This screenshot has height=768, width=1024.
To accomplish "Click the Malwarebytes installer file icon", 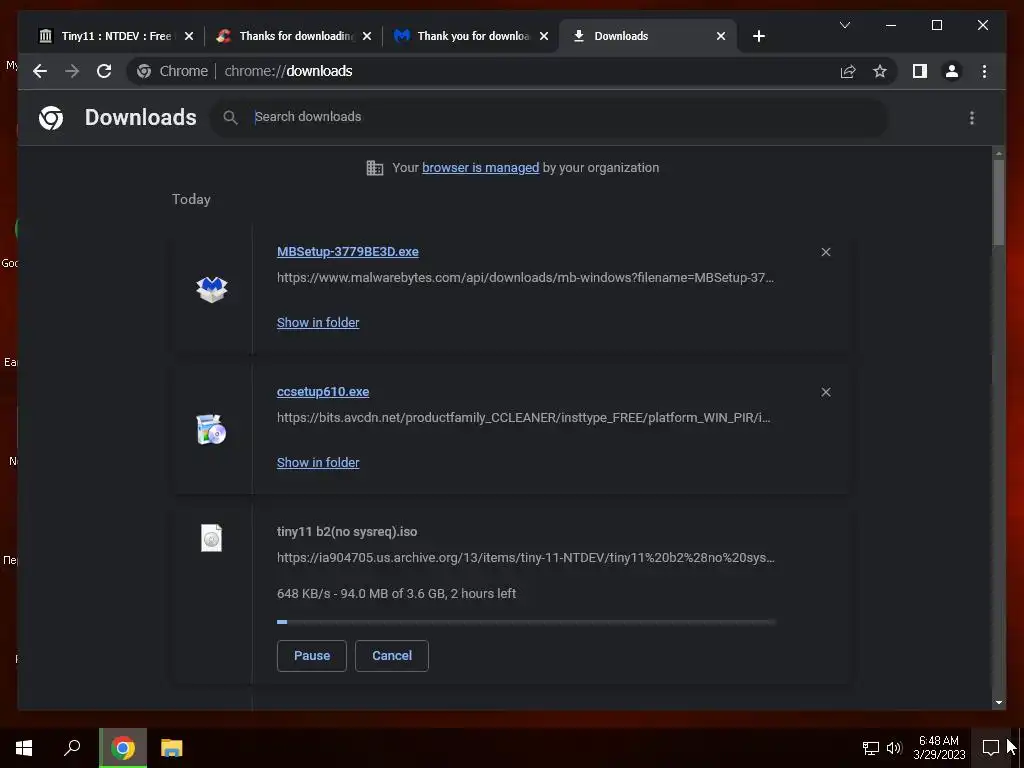I will [x=212, y=288].
